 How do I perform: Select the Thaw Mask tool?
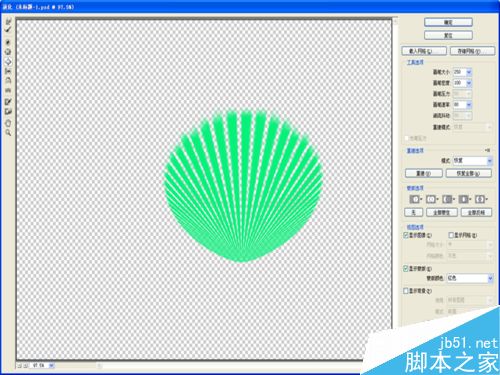pyautogui.click(x=8, y=111)
